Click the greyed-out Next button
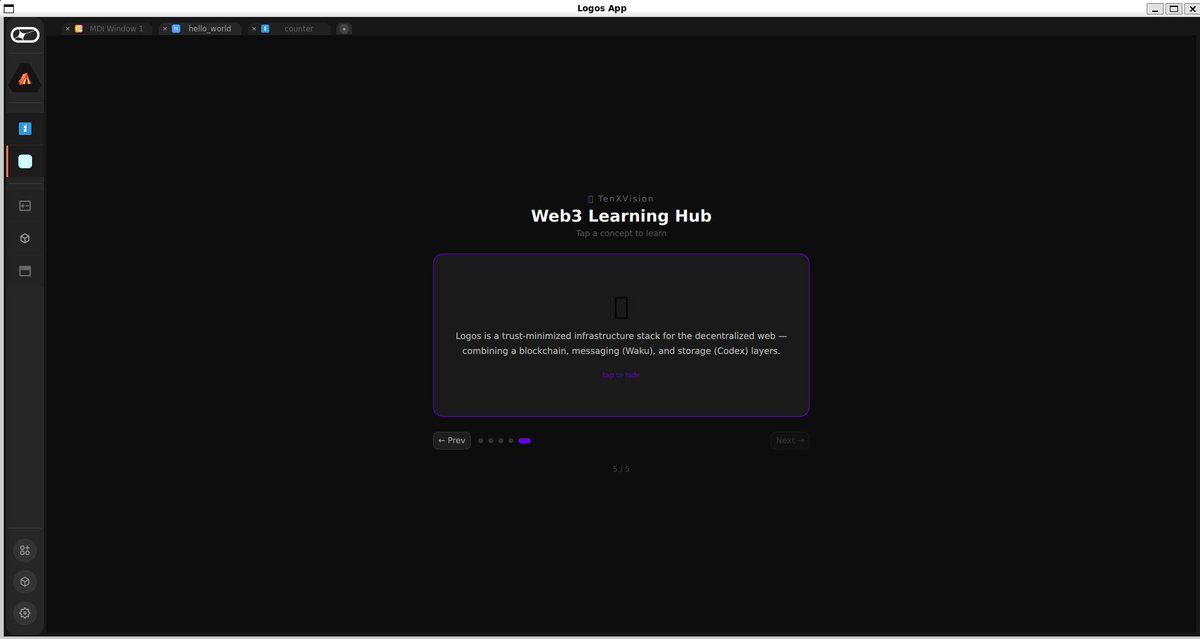Viewport: 1200px width, 639px height. [790, 440]
